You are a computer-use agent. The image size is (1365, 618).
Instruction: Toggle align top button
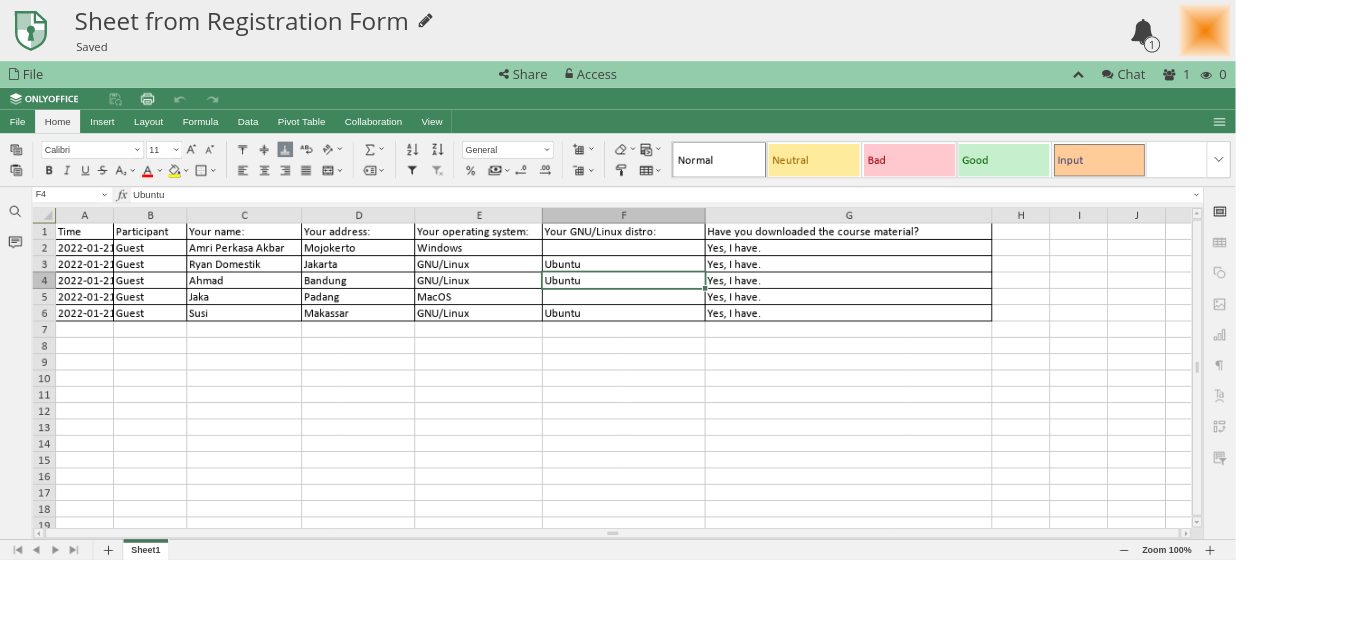click(x=243, y=150)
